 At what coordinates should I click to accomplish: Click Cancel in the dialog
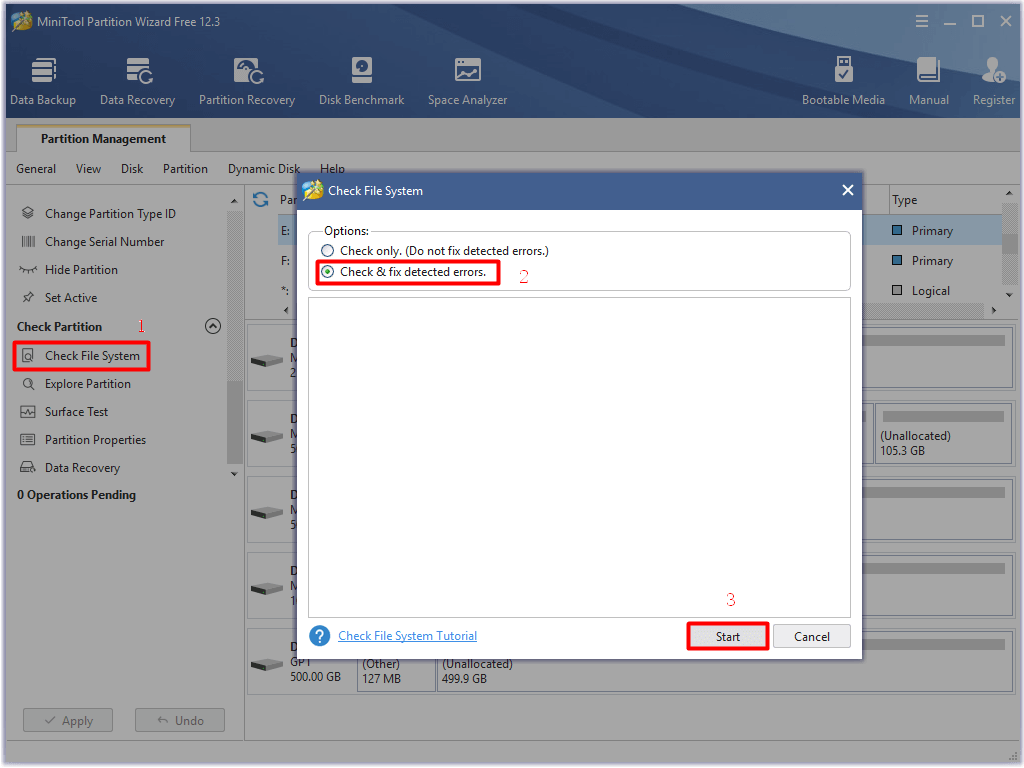point(812,636)
